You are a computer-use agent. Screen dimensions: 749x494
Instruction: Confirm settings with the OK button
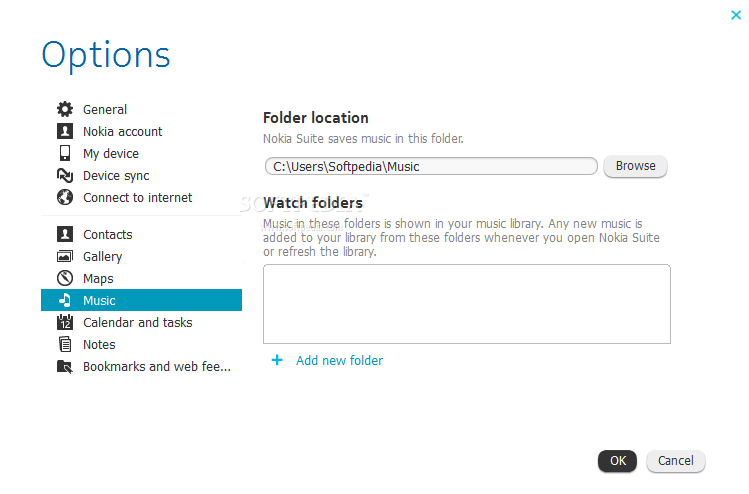617,461
